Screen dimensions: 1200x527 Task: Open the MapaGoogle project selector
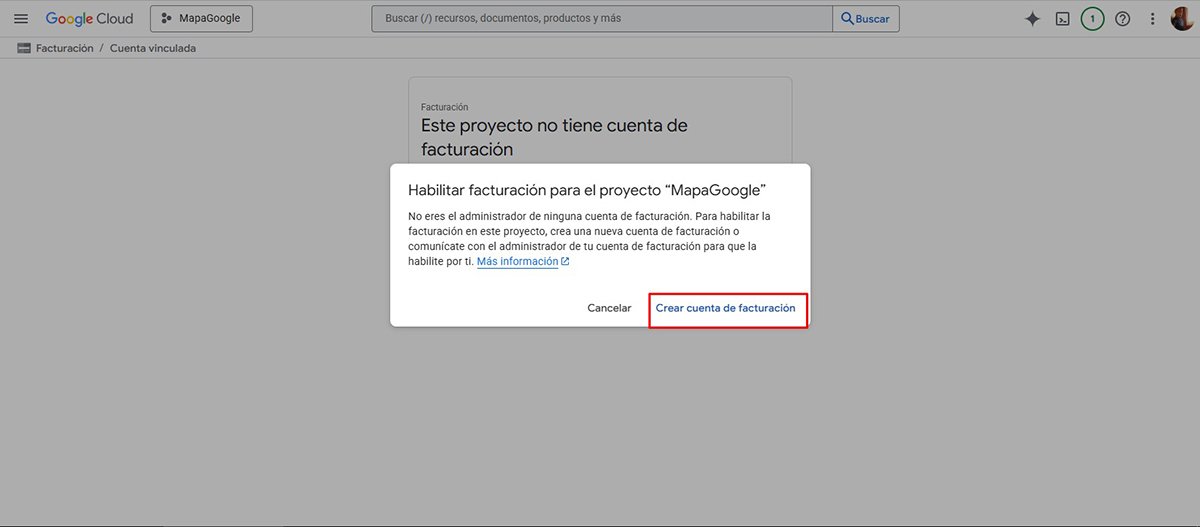click(x=201, y=19)
